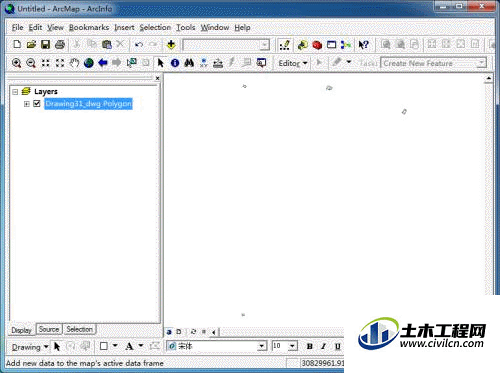Refresh the map view
Viewport: 500px width, 373px height.
pyautogui.click(x=193, y=332)
